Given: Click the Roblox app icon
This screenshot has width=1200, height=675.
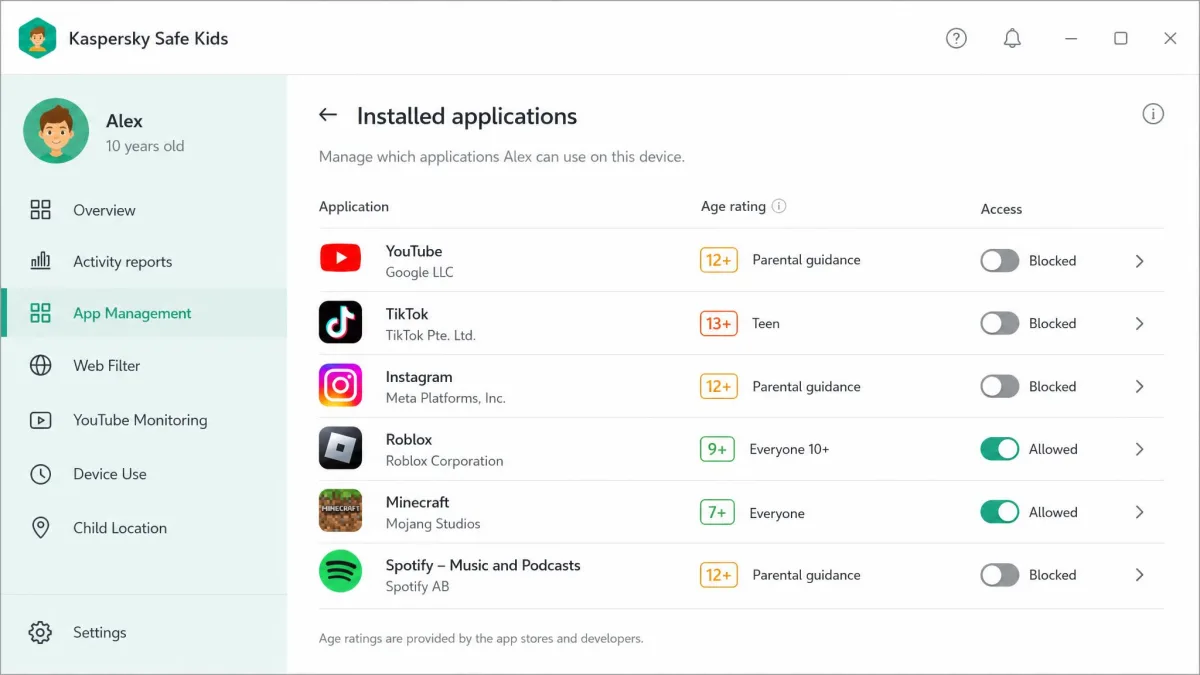Looking at the screenshot, I should pos(340,448).
